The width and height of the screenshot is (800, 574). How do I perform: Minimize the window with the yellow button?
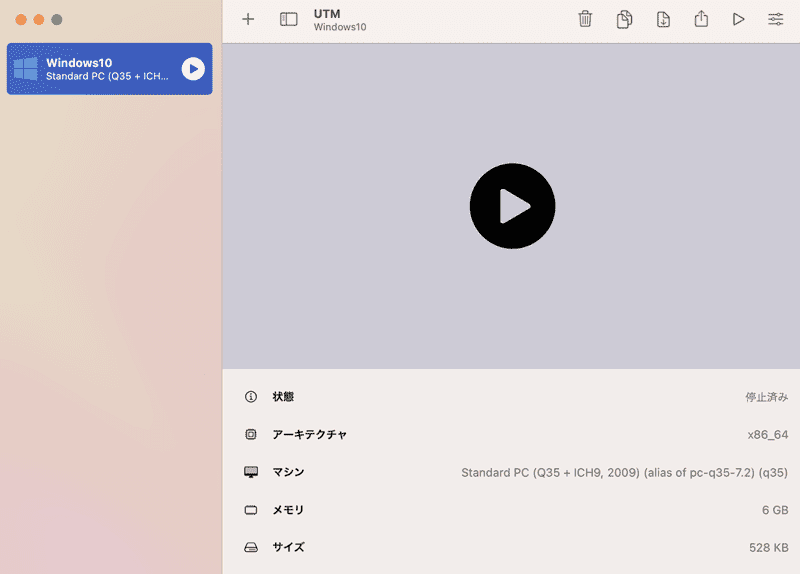click(x=39, y=19)
